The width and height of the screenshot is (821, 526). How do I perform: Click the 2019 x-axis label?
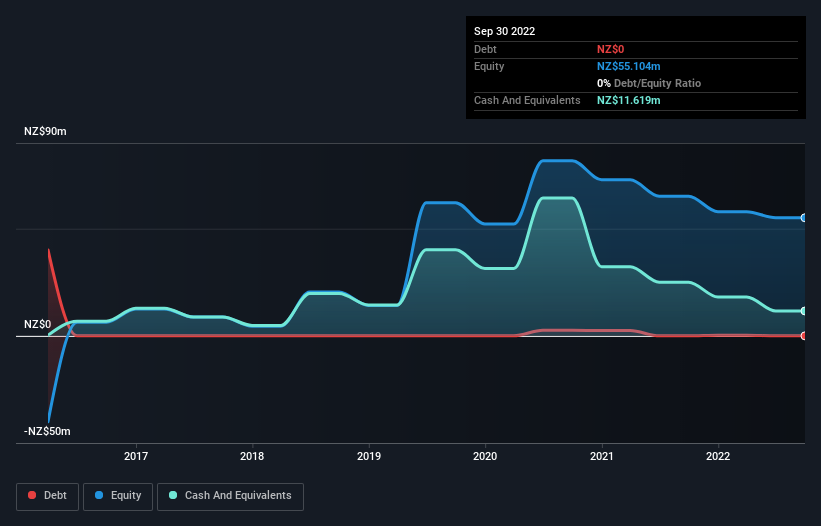point(369,456)
